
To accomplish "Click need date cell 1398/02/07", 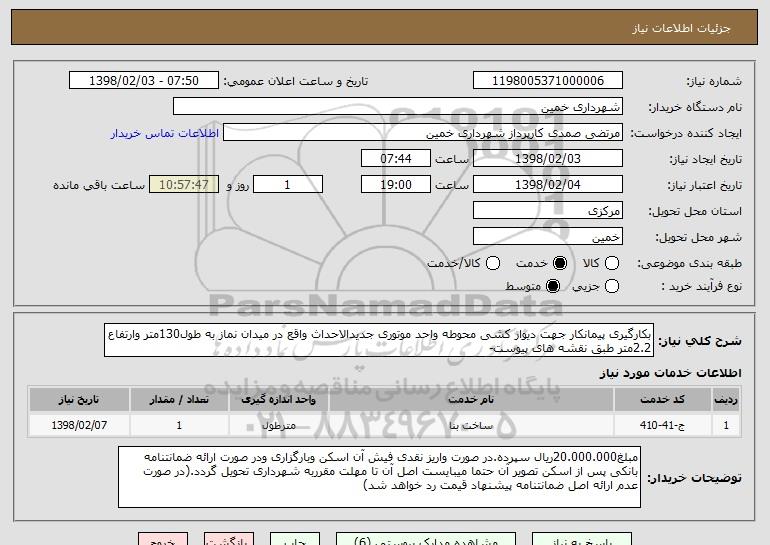I will [79, 425].
